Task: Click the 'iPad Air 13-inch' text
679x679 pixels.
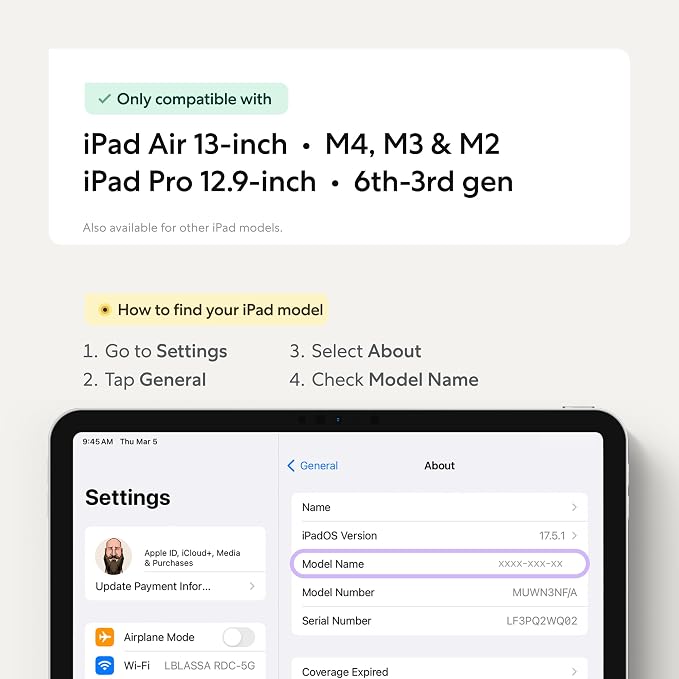Action: (x=185, y=144)
